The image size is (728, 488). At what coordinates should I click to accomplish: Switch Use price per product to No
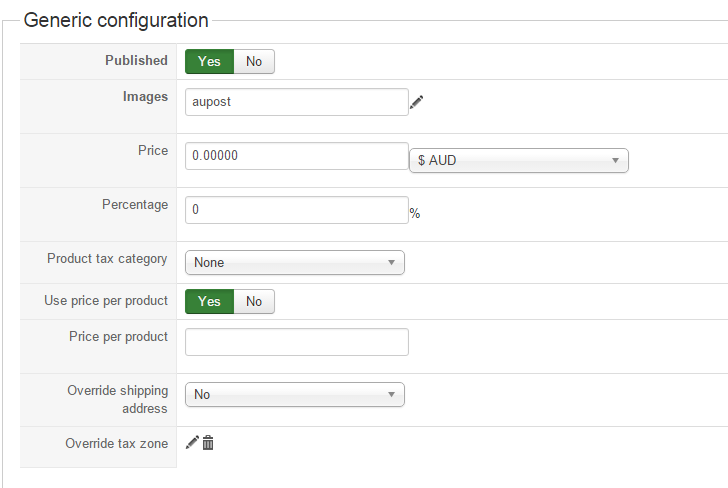(254, 301)
